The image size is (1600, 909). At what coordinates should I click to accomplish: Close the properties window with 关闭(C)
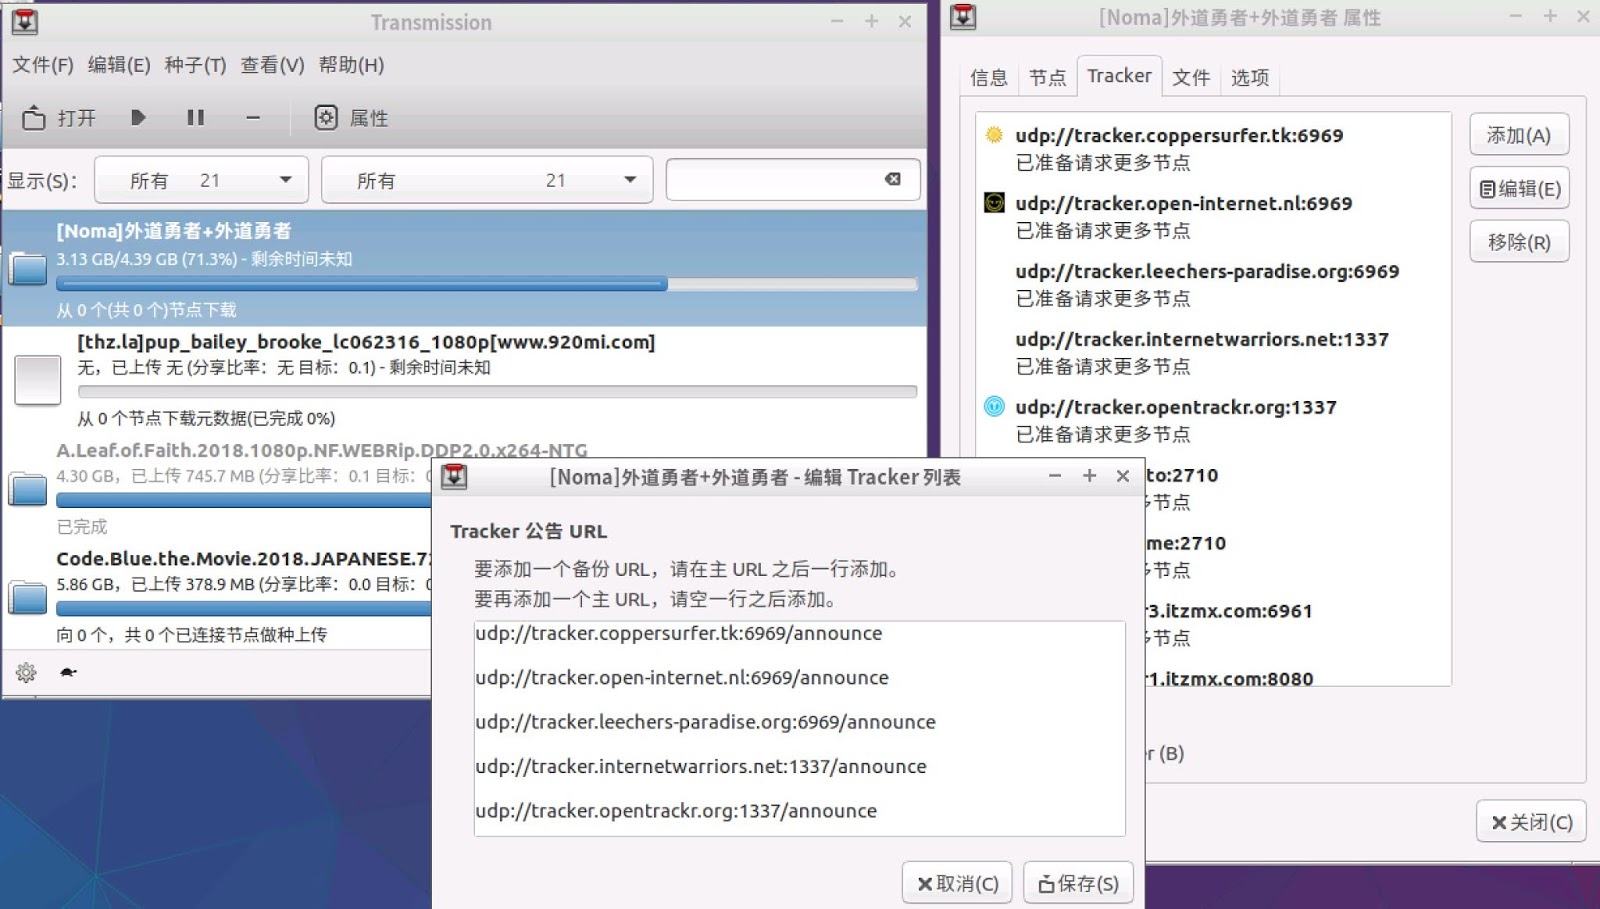(x=1531, y=822)
